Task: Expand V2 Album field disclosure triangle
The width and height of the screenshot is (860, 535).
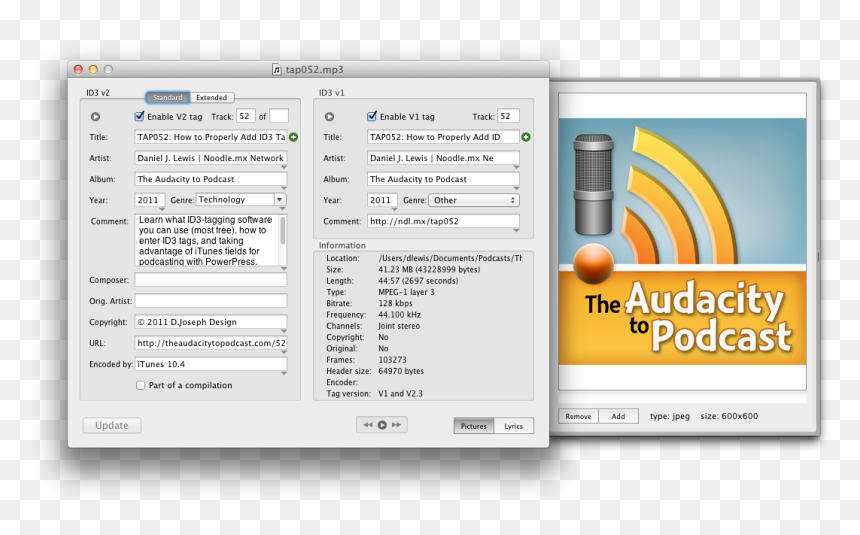Action: coord(284,188)
